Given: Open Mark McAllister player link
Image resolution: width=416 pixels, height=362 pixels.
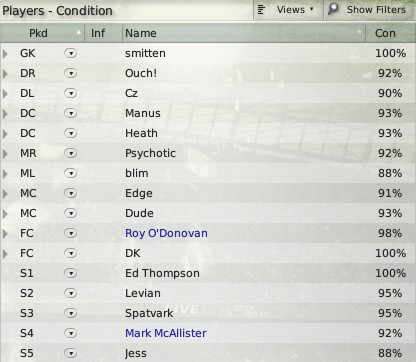Looking at the screenshot, I should (166, 333).
